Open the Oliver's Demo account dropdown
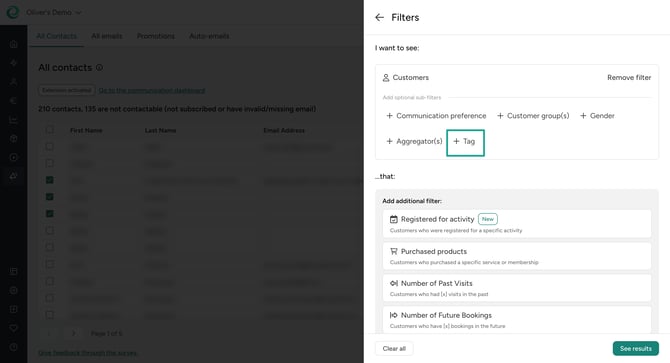This screenshot has width=670, height=363. coord(53,12)
